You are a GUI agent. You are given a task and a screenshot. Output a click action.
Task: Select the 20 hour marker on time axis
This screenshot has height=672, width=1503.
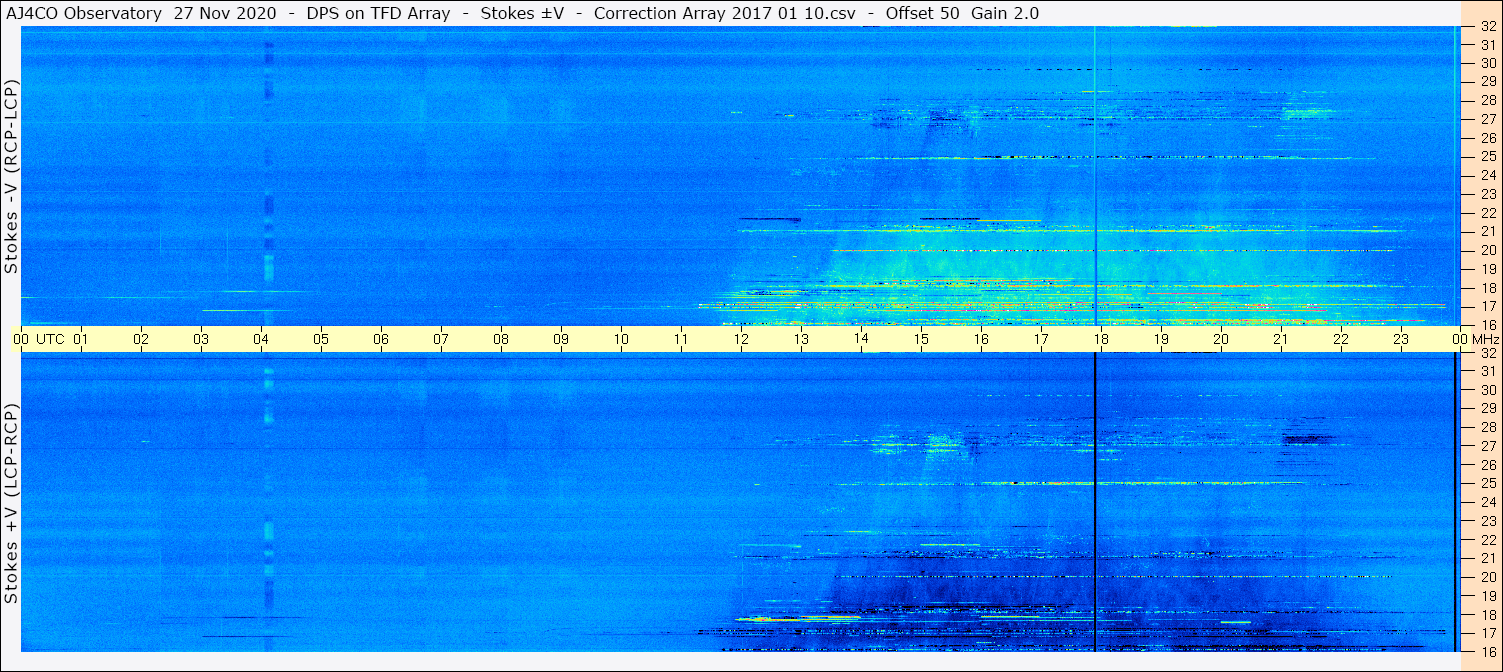[1221, 339]
